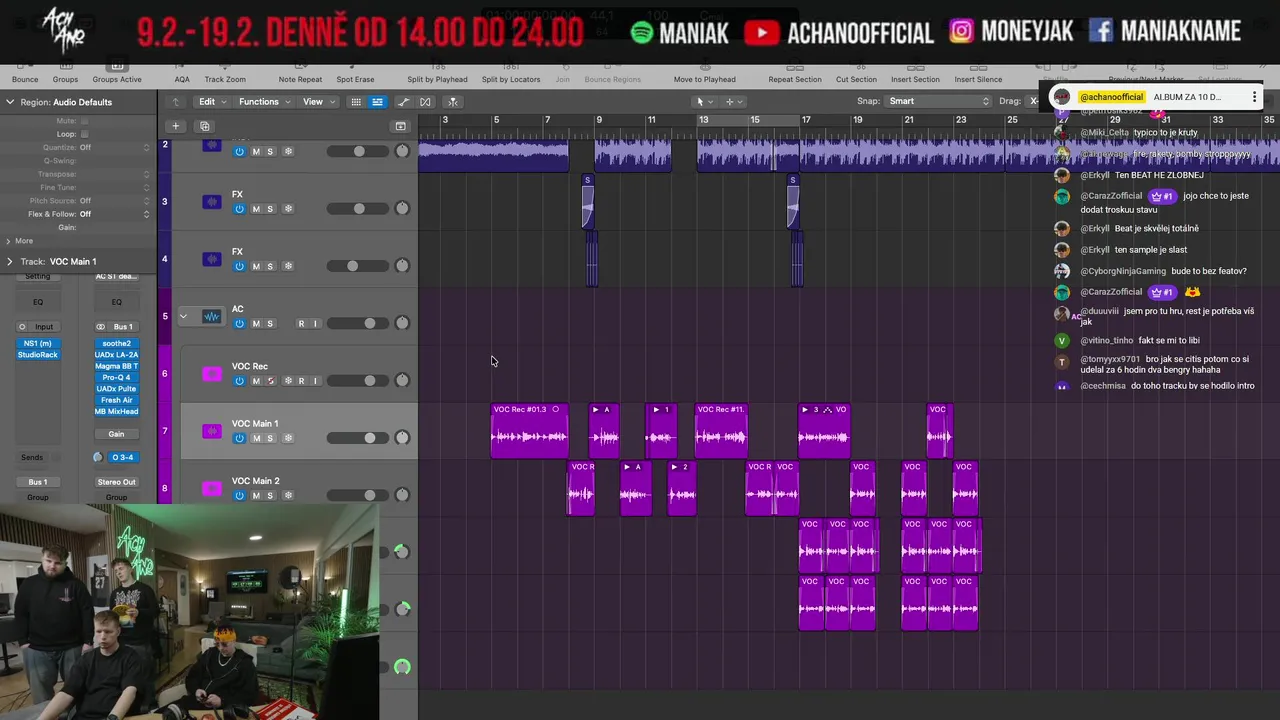Freeze the VOC Rec track

(x=288, y=381)
